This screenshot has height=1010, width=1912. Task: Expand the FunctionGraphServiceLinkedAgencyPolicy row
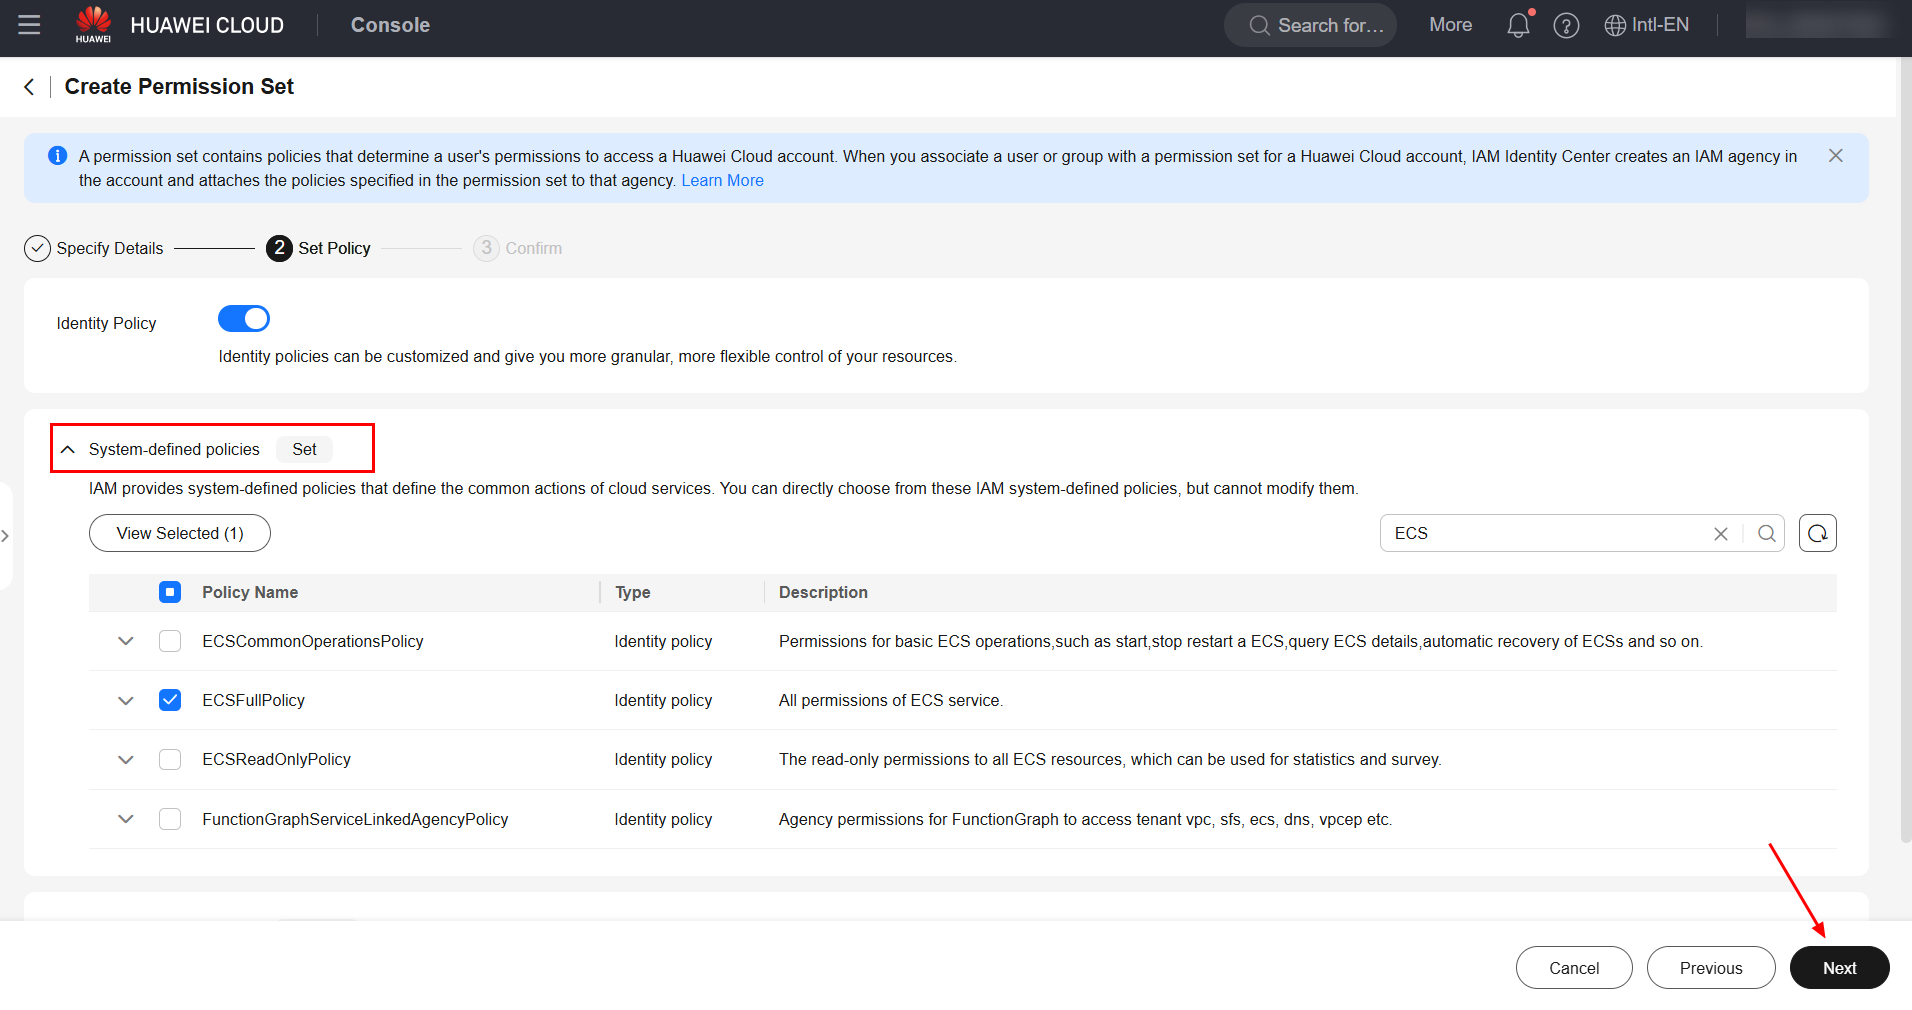(126, 819)
